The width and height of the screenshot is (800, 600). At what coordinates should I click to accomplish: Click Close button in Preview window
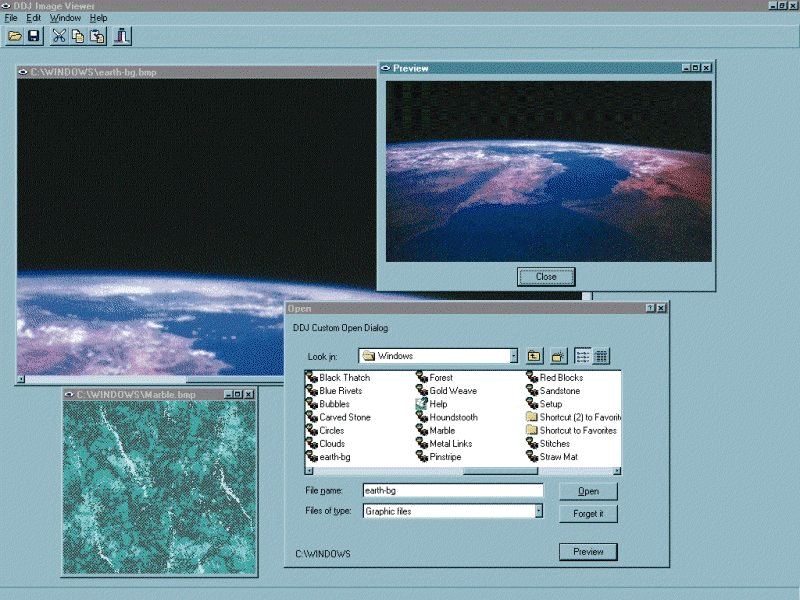pyautogui.click(x=546, y=277)
